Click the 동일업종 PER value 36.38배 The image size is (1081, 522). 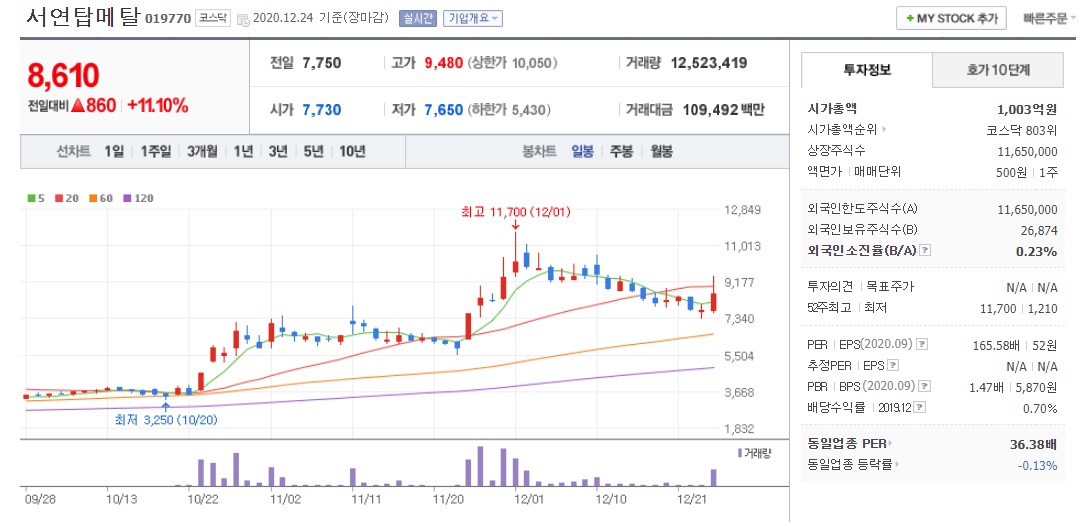click(x=1033, y=444)
